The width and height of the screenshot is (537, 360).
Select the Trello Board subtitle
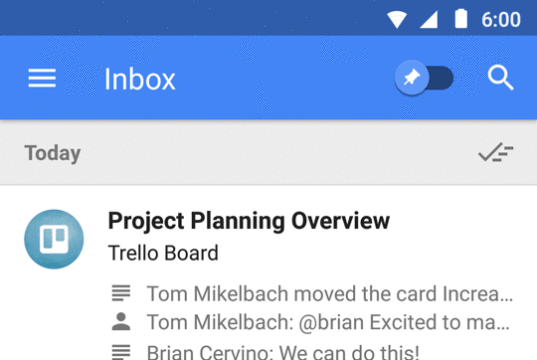click(x=163, y=253)
